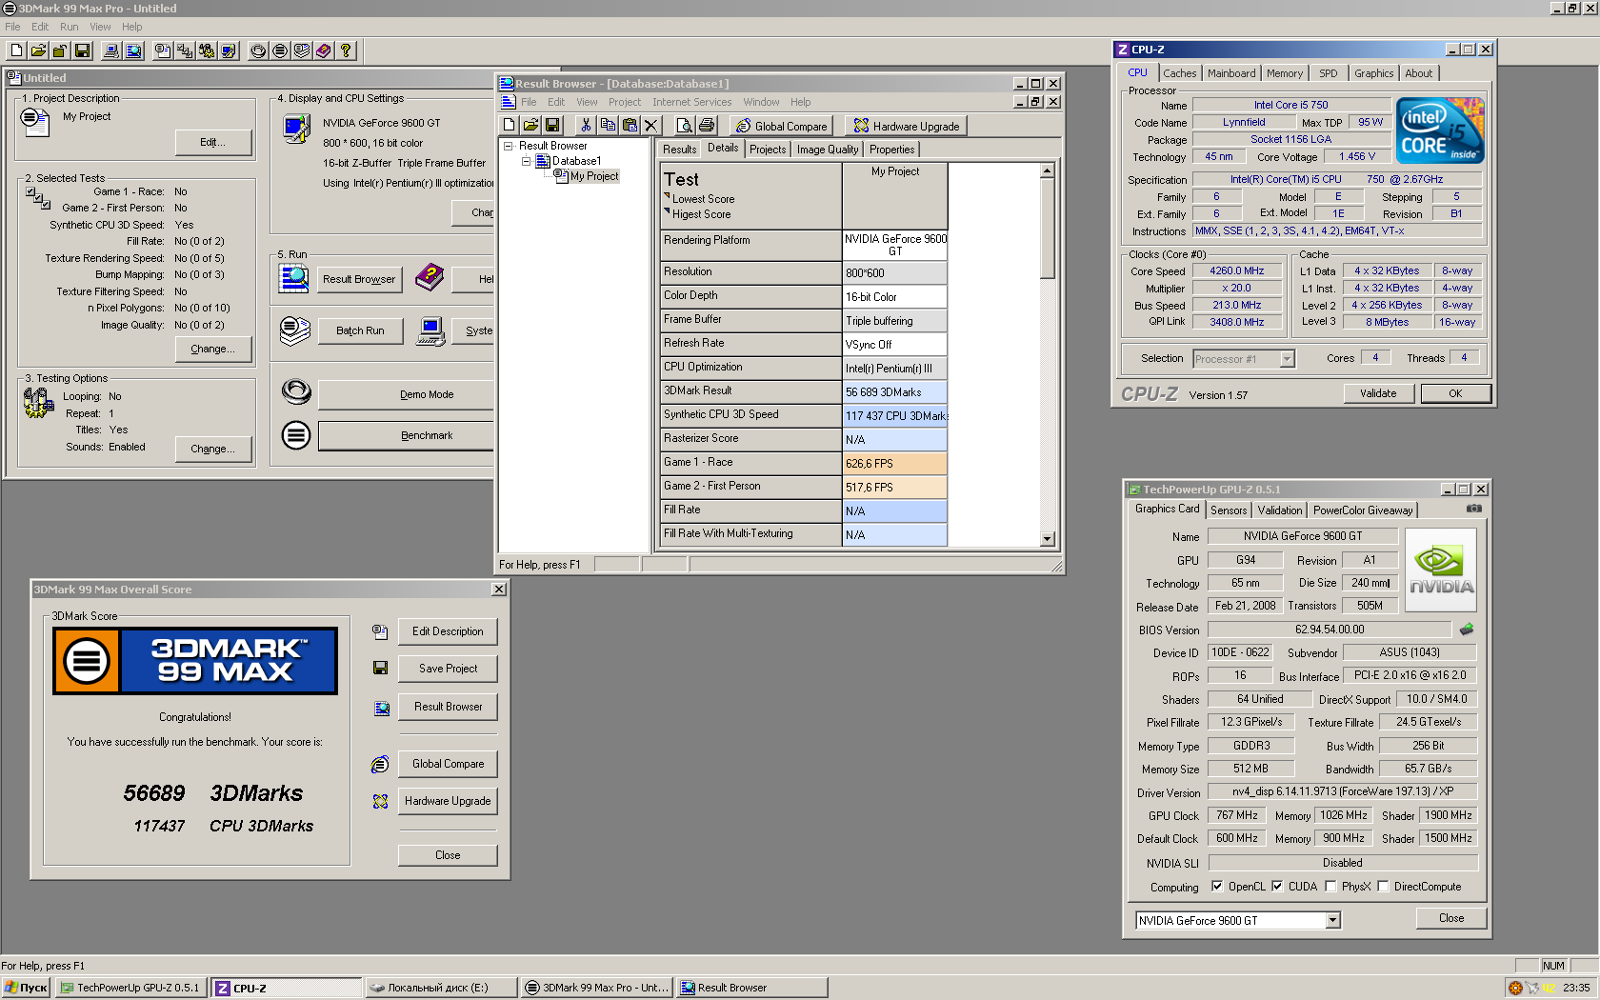
Task: Open Локальный диск (E:) from taskbar
Action: [x=441, y=988]
